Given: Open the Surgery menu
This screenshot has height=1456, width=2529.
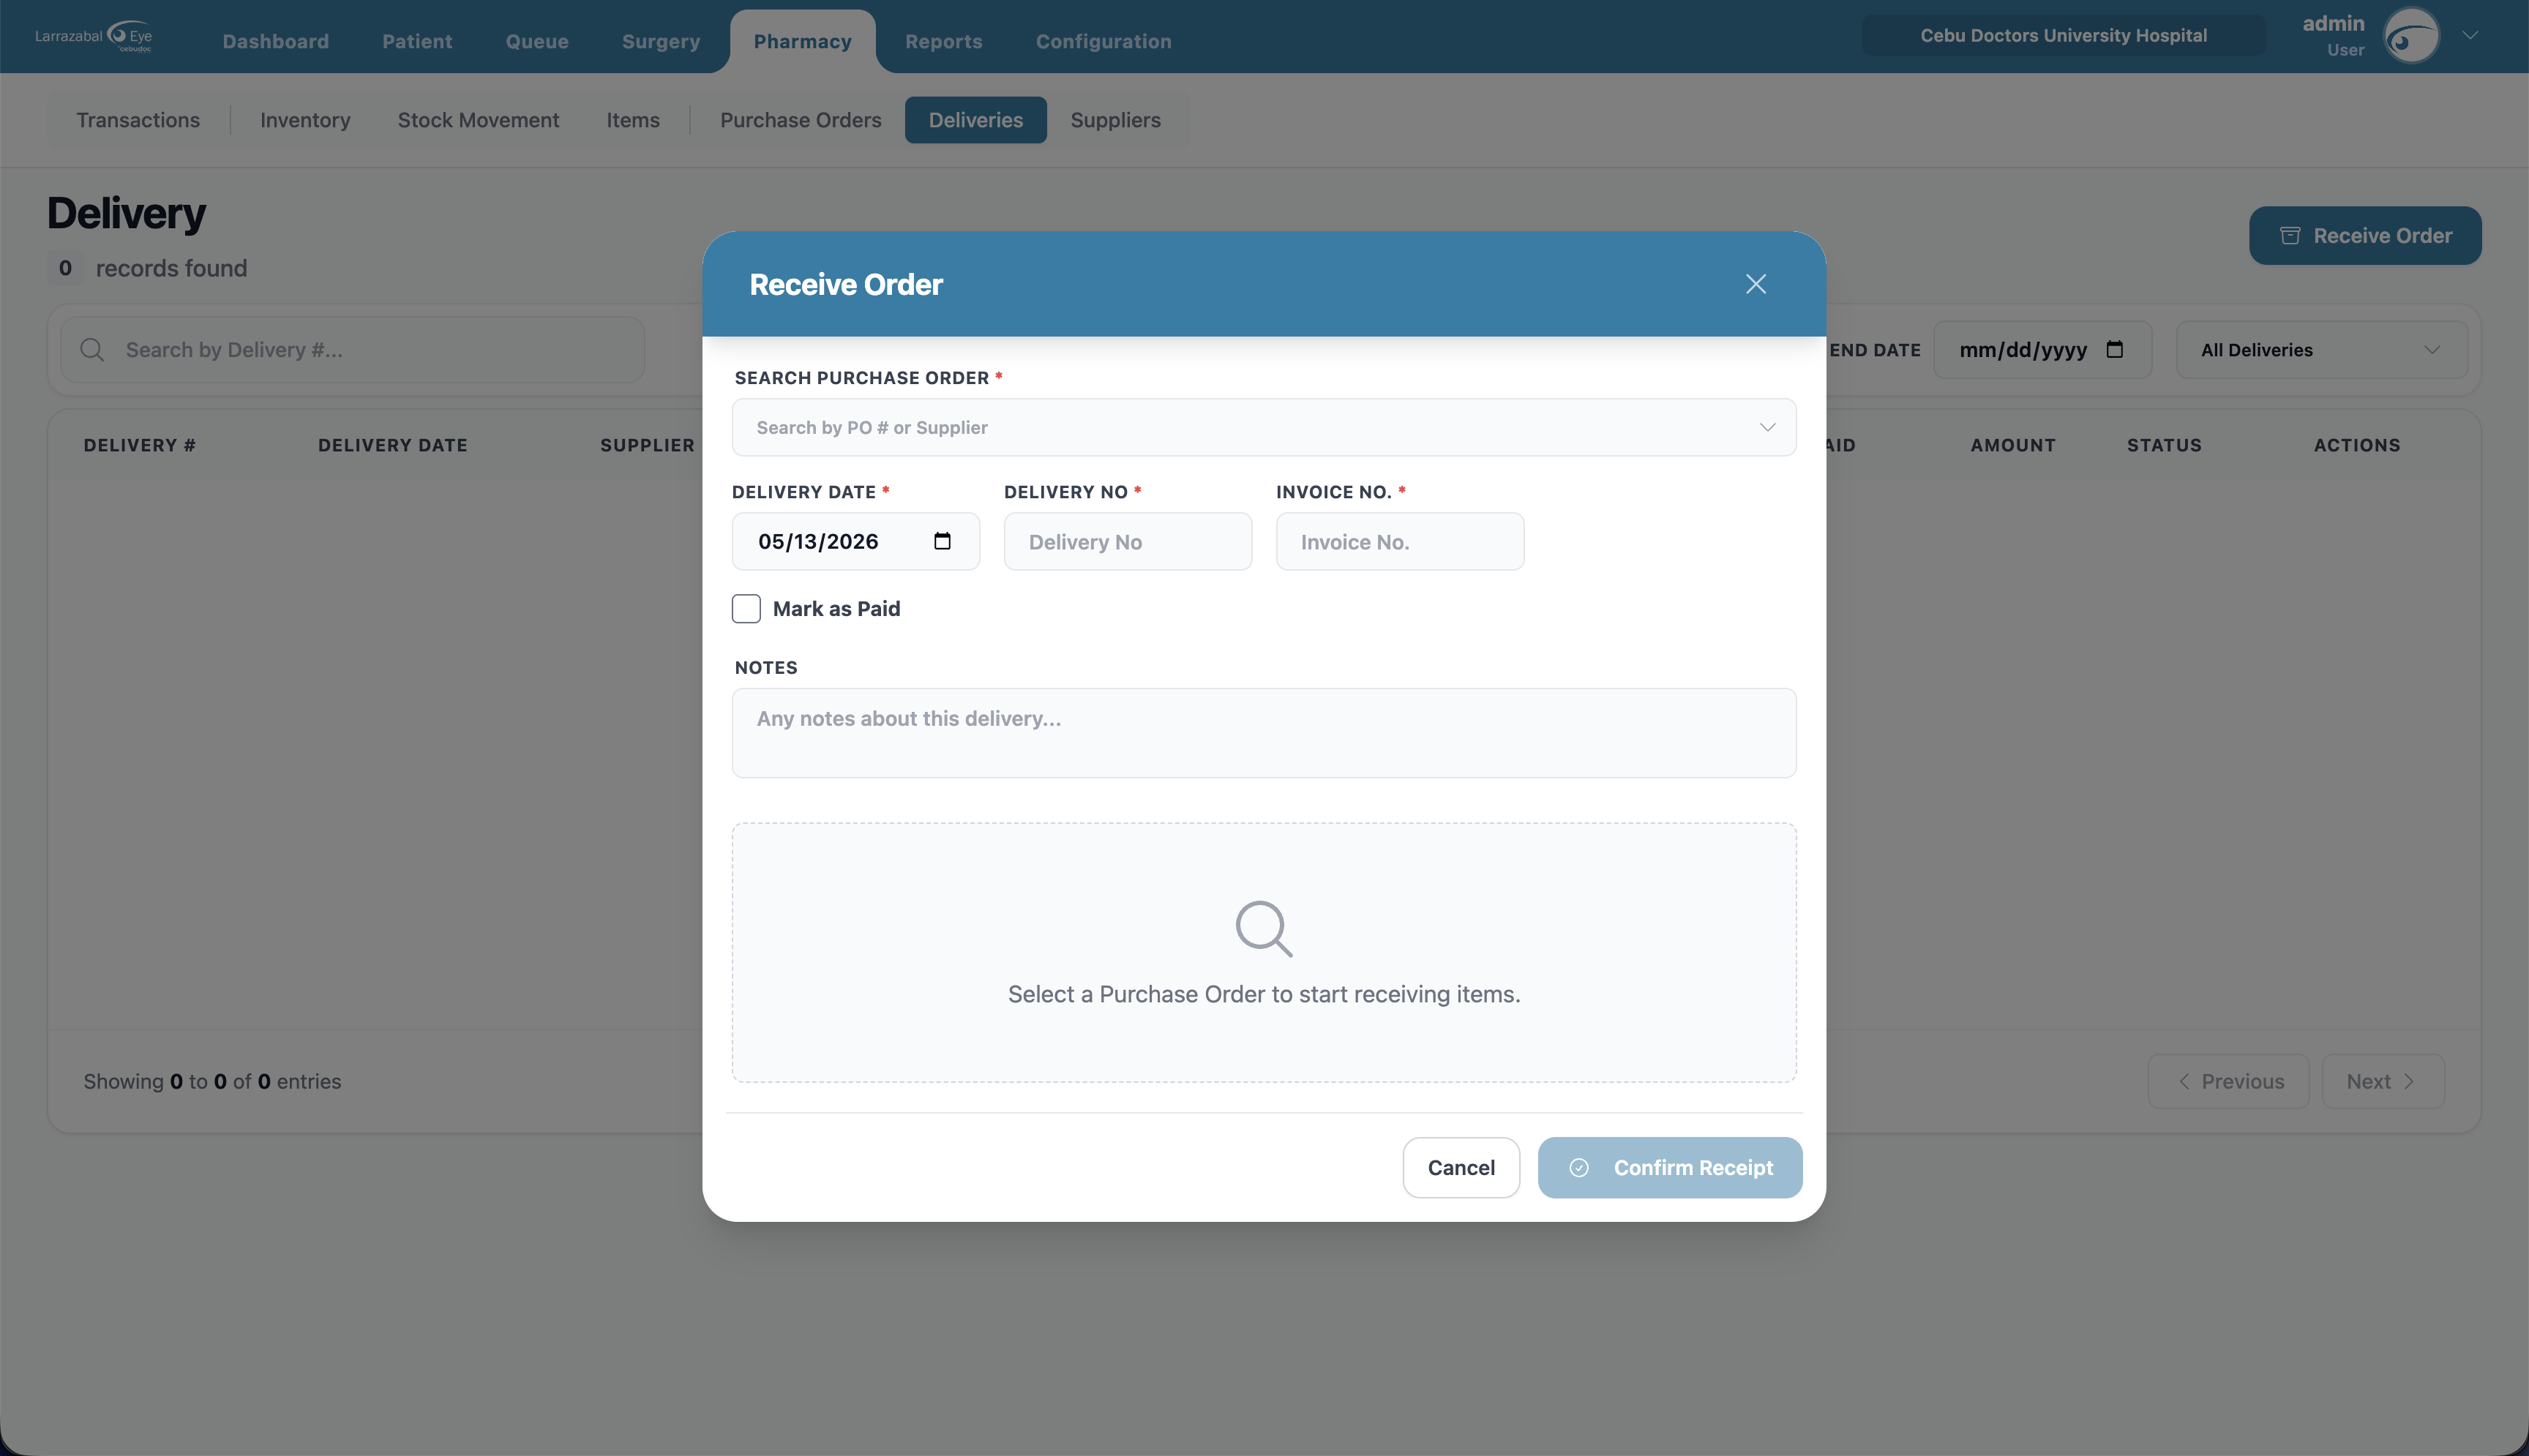Looking at the screenshot, I should [661, 41].
